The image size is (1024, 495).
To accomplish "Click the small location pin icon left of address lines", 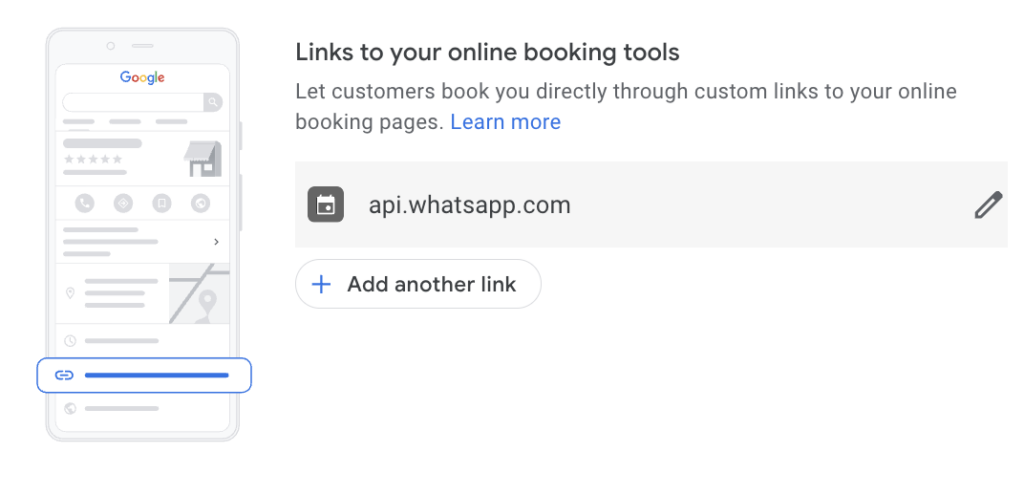I will pyautogui.click(x=70, y=293).
